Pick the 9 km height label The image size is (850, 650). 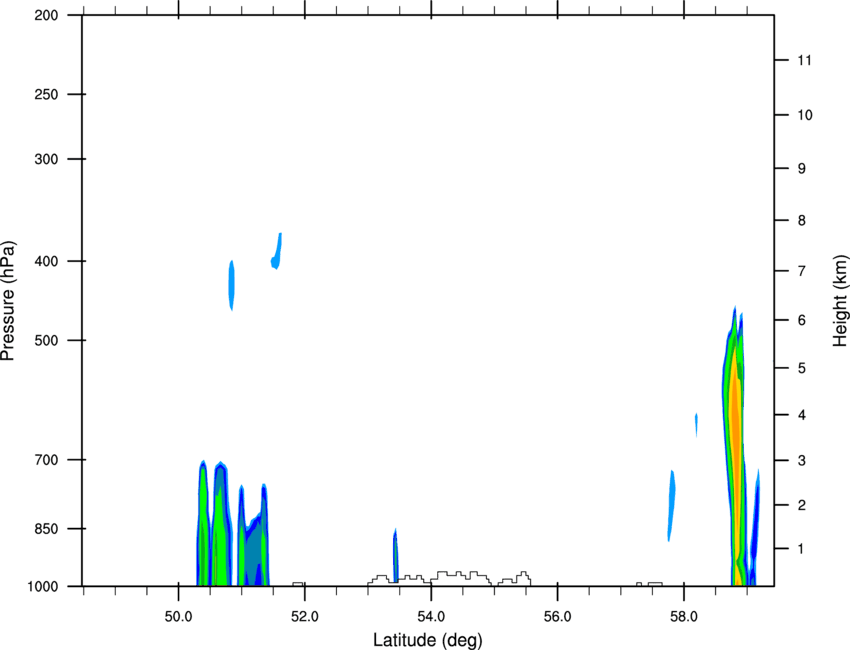point(802,169)
